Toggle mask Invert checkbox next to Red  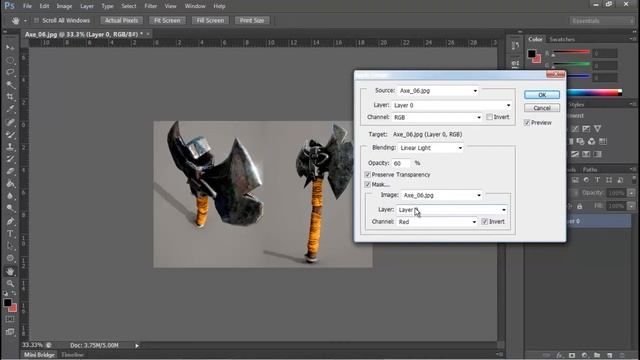coord(484,222)
